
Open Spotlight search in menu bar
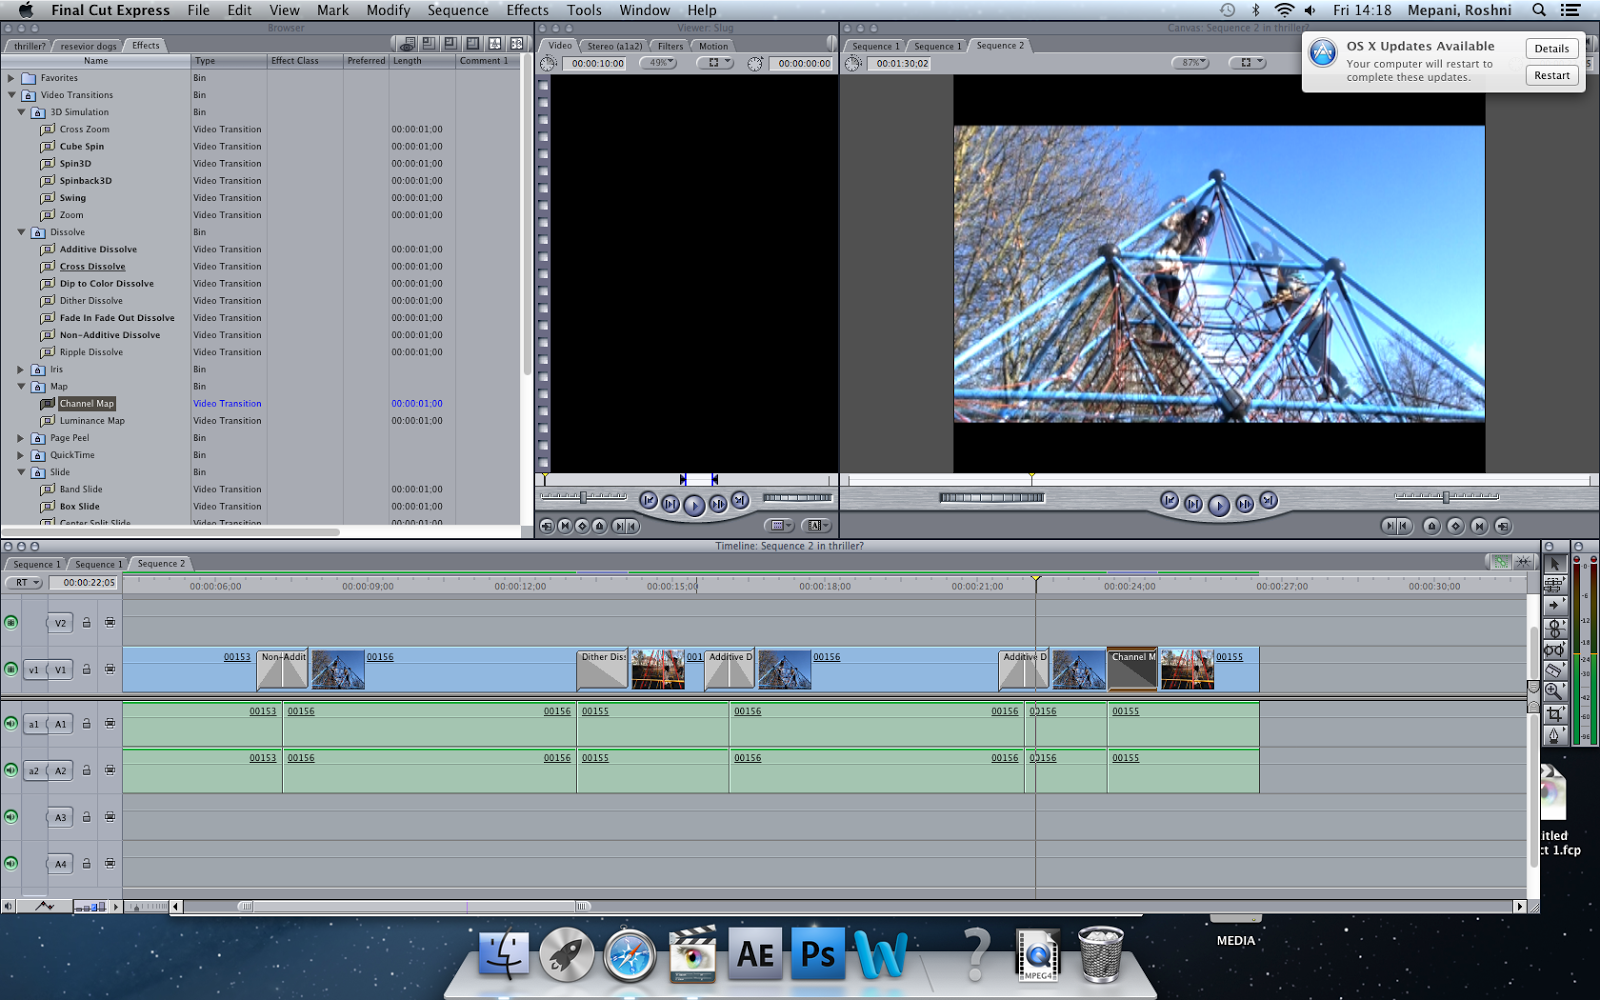[1539, 10]
